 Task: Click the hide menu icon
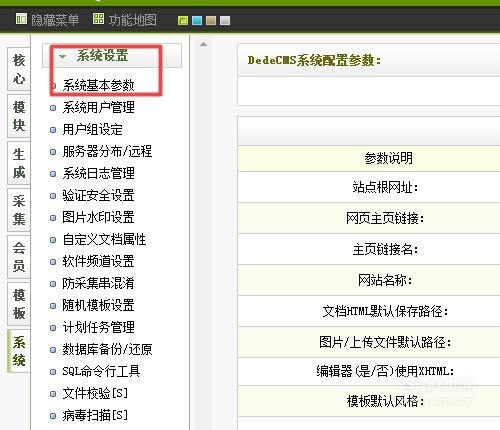pyautogui.click(x=21, y=19)
